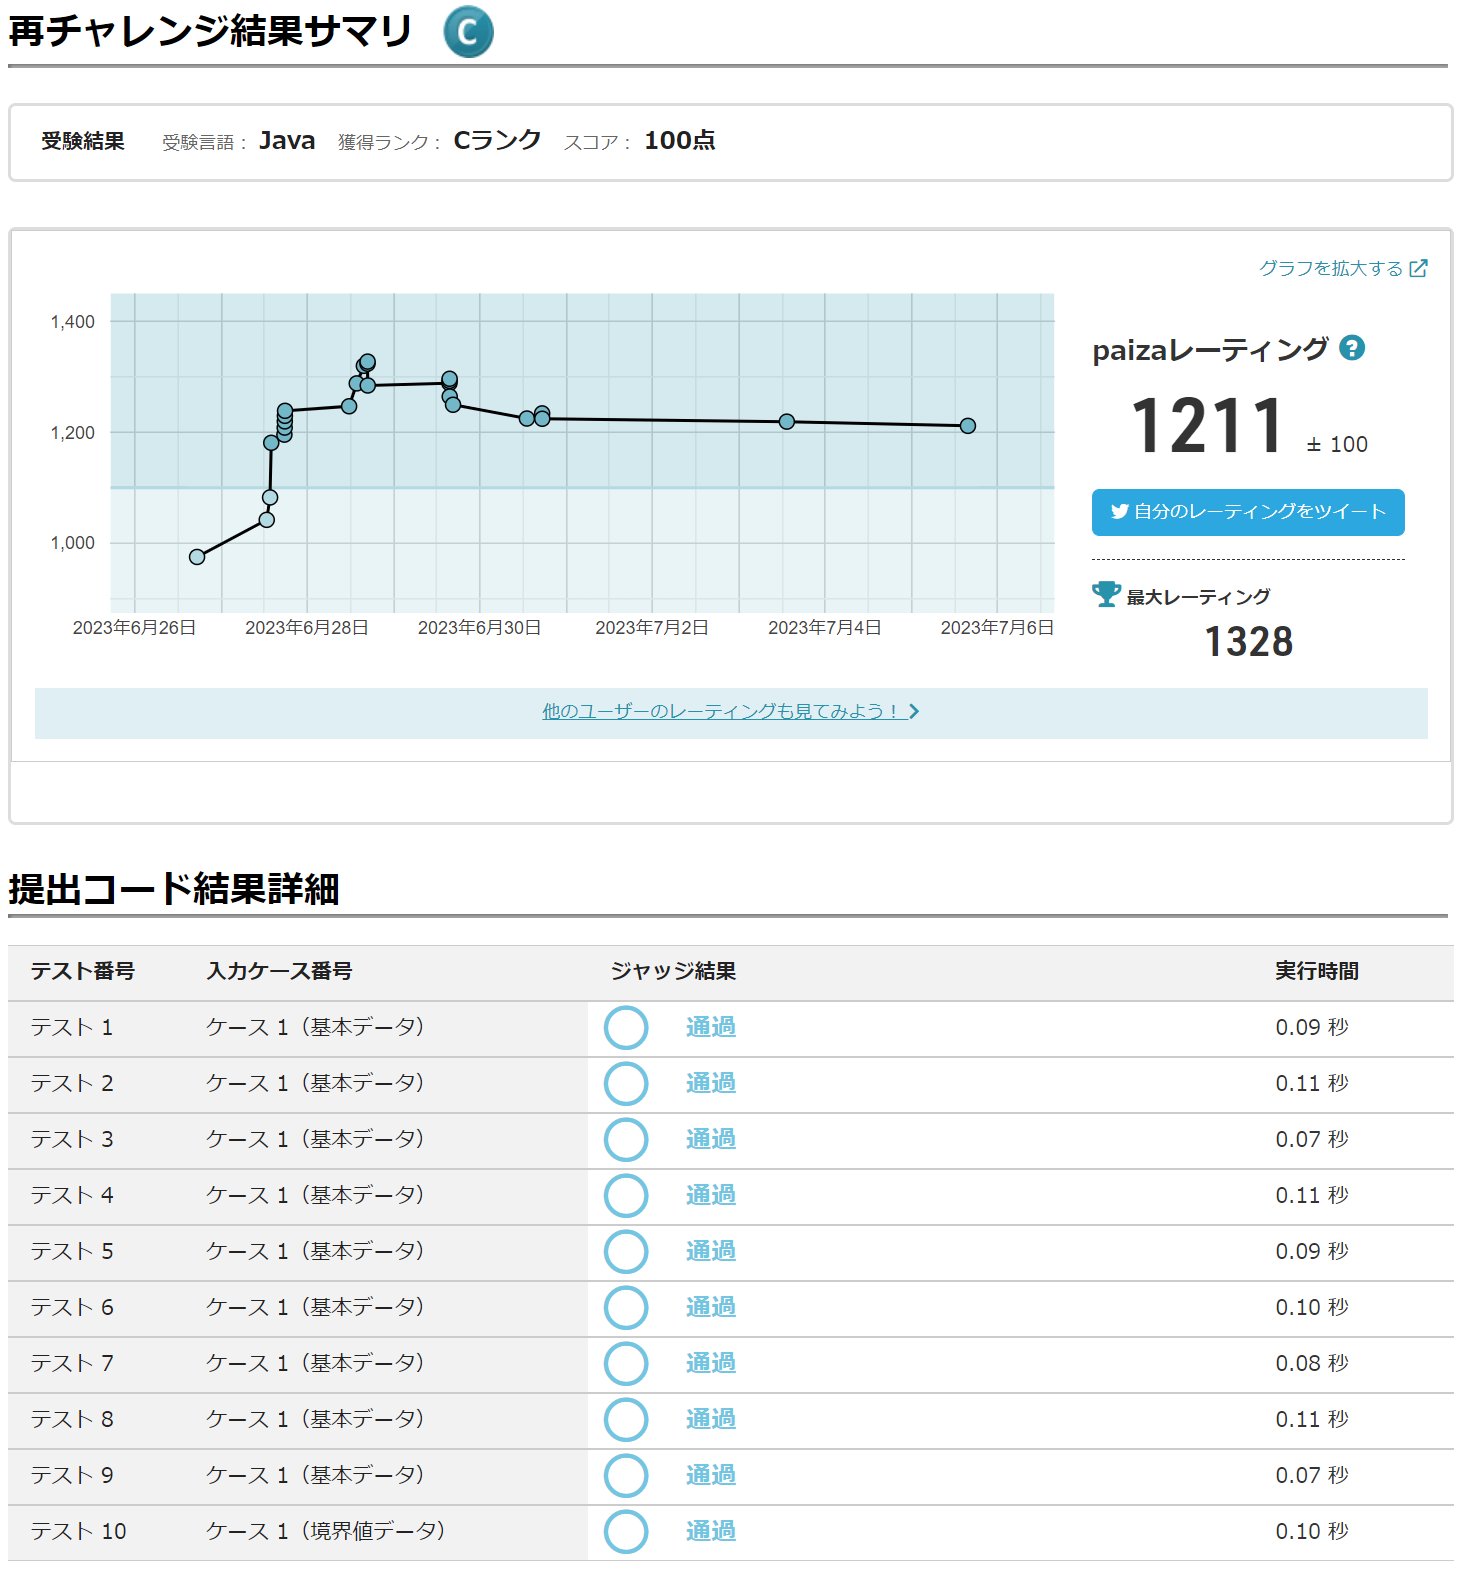This screenshot has width=1479, height=1572.
Task: Click the pass circle icon for テスト 10
Action: click(626, 1532)
